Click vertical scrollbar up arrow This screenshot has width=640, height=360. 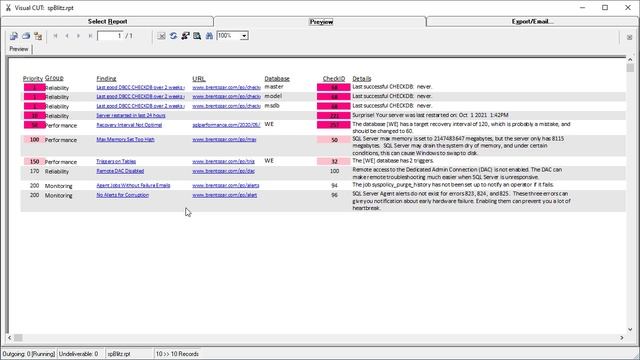[x=630, y=60]
